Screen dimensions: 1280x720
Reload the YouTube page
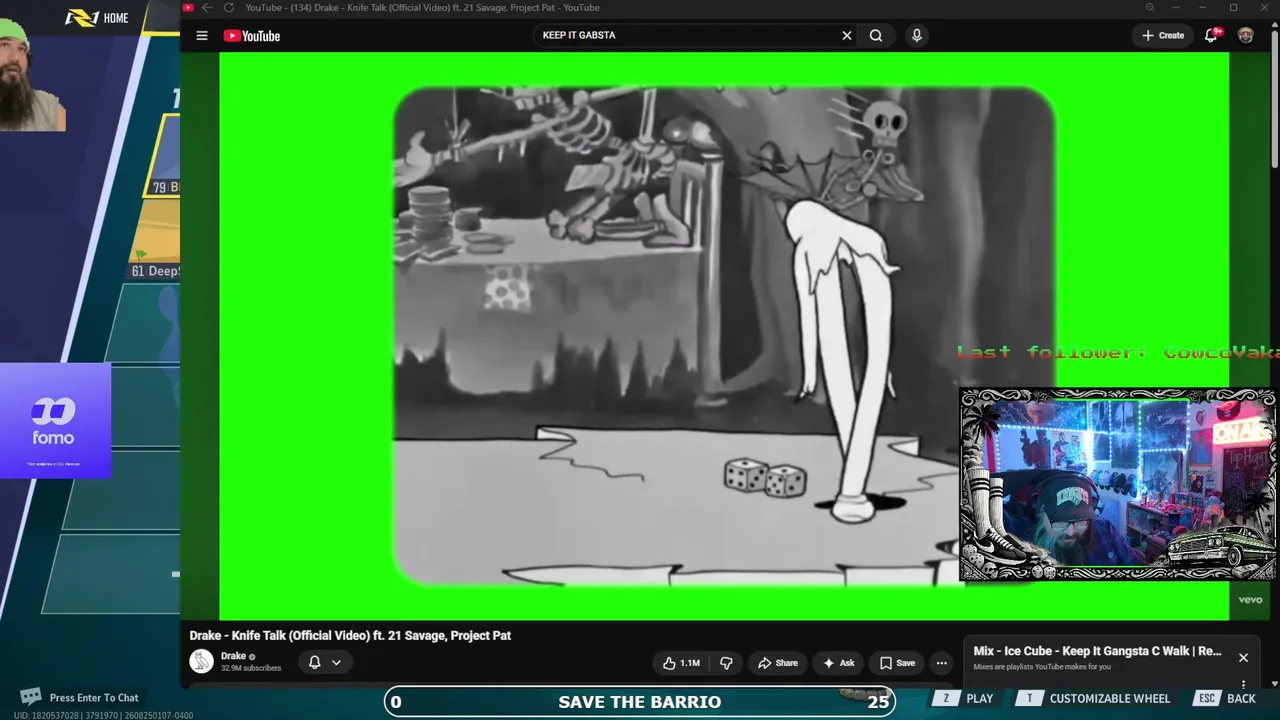(228, 8)
